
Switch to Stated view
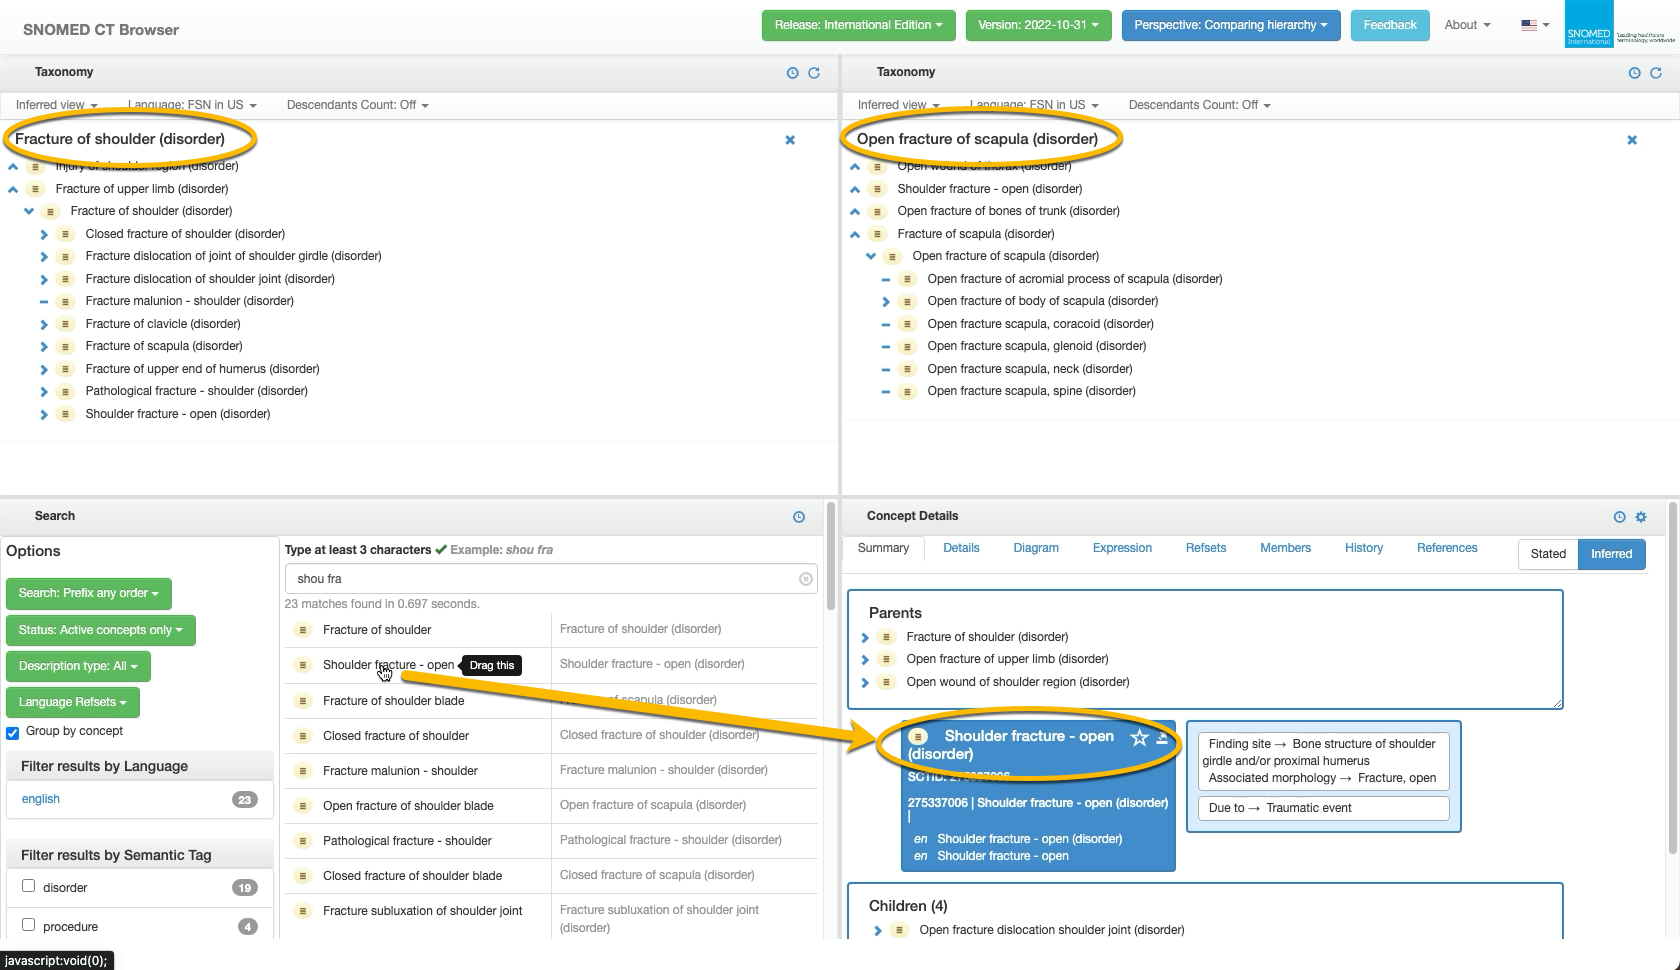tap(1548, 554)
